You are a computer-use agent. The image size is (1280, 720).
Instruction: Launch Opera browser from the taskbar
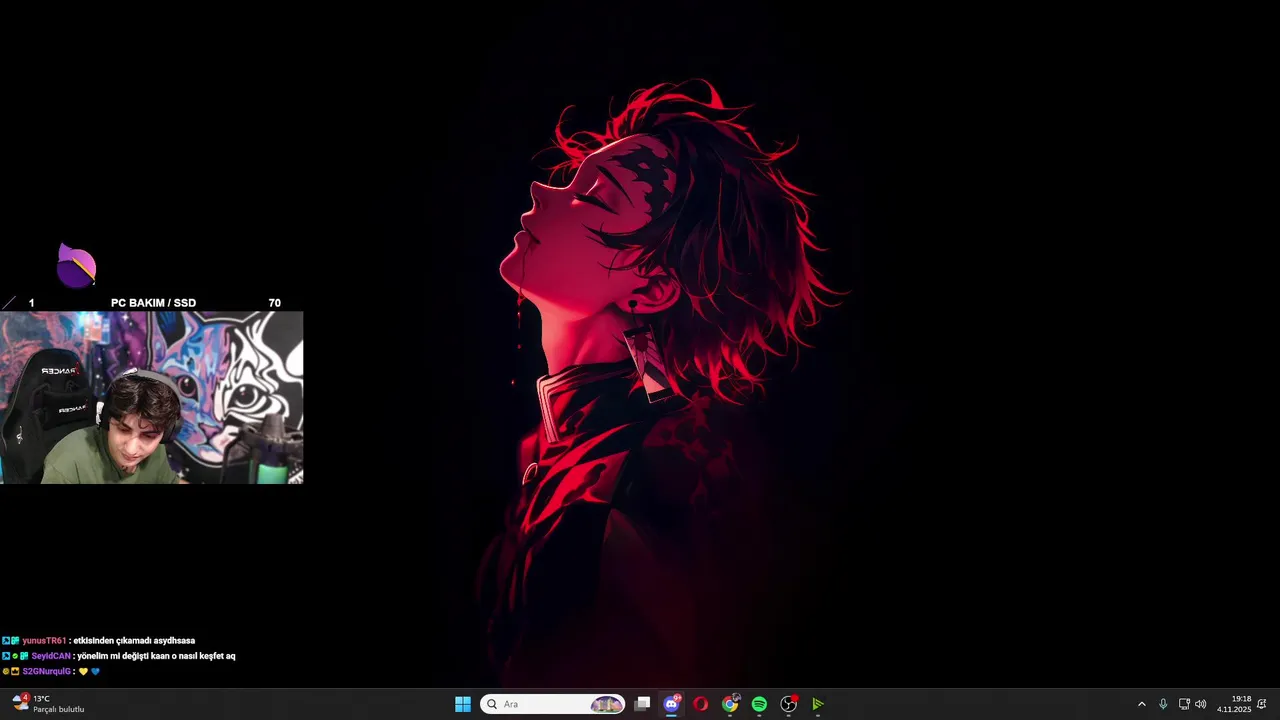pos(701,704)
